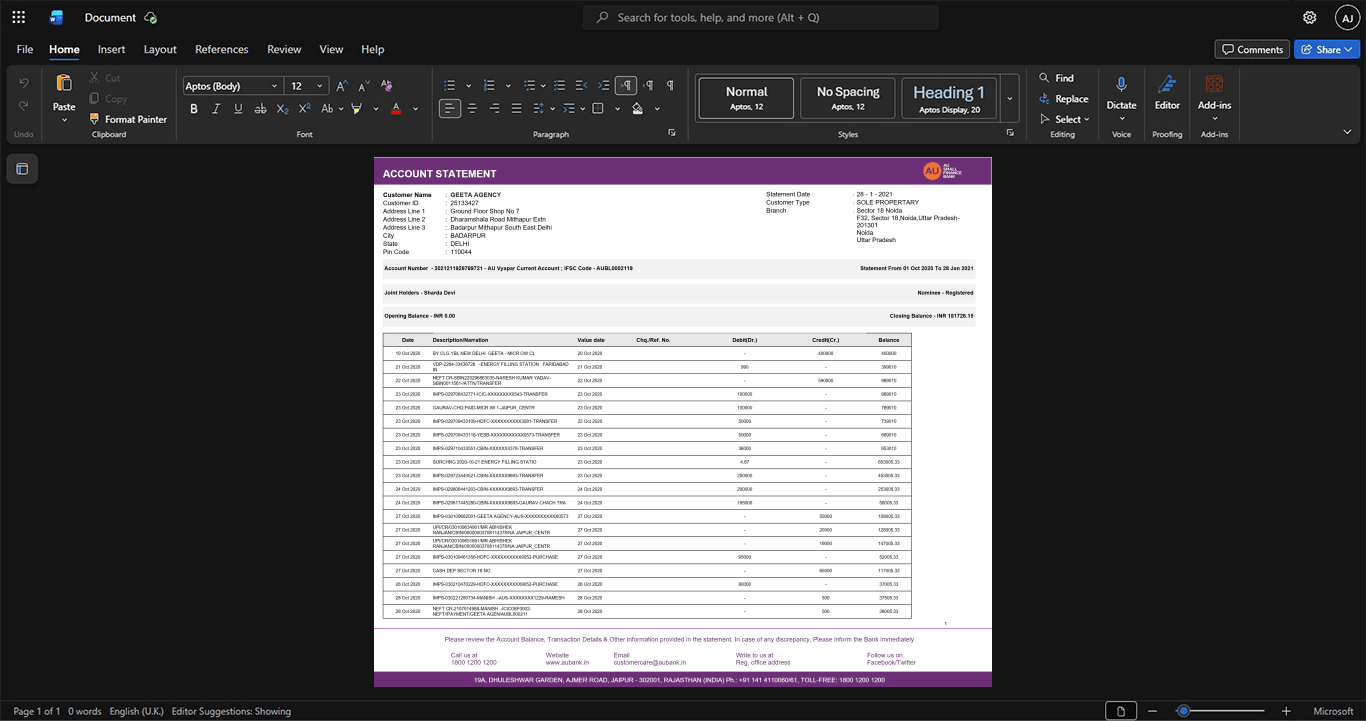Click the Undo arrow icon
Screen dimensions: 1366x721
(24, 82)
